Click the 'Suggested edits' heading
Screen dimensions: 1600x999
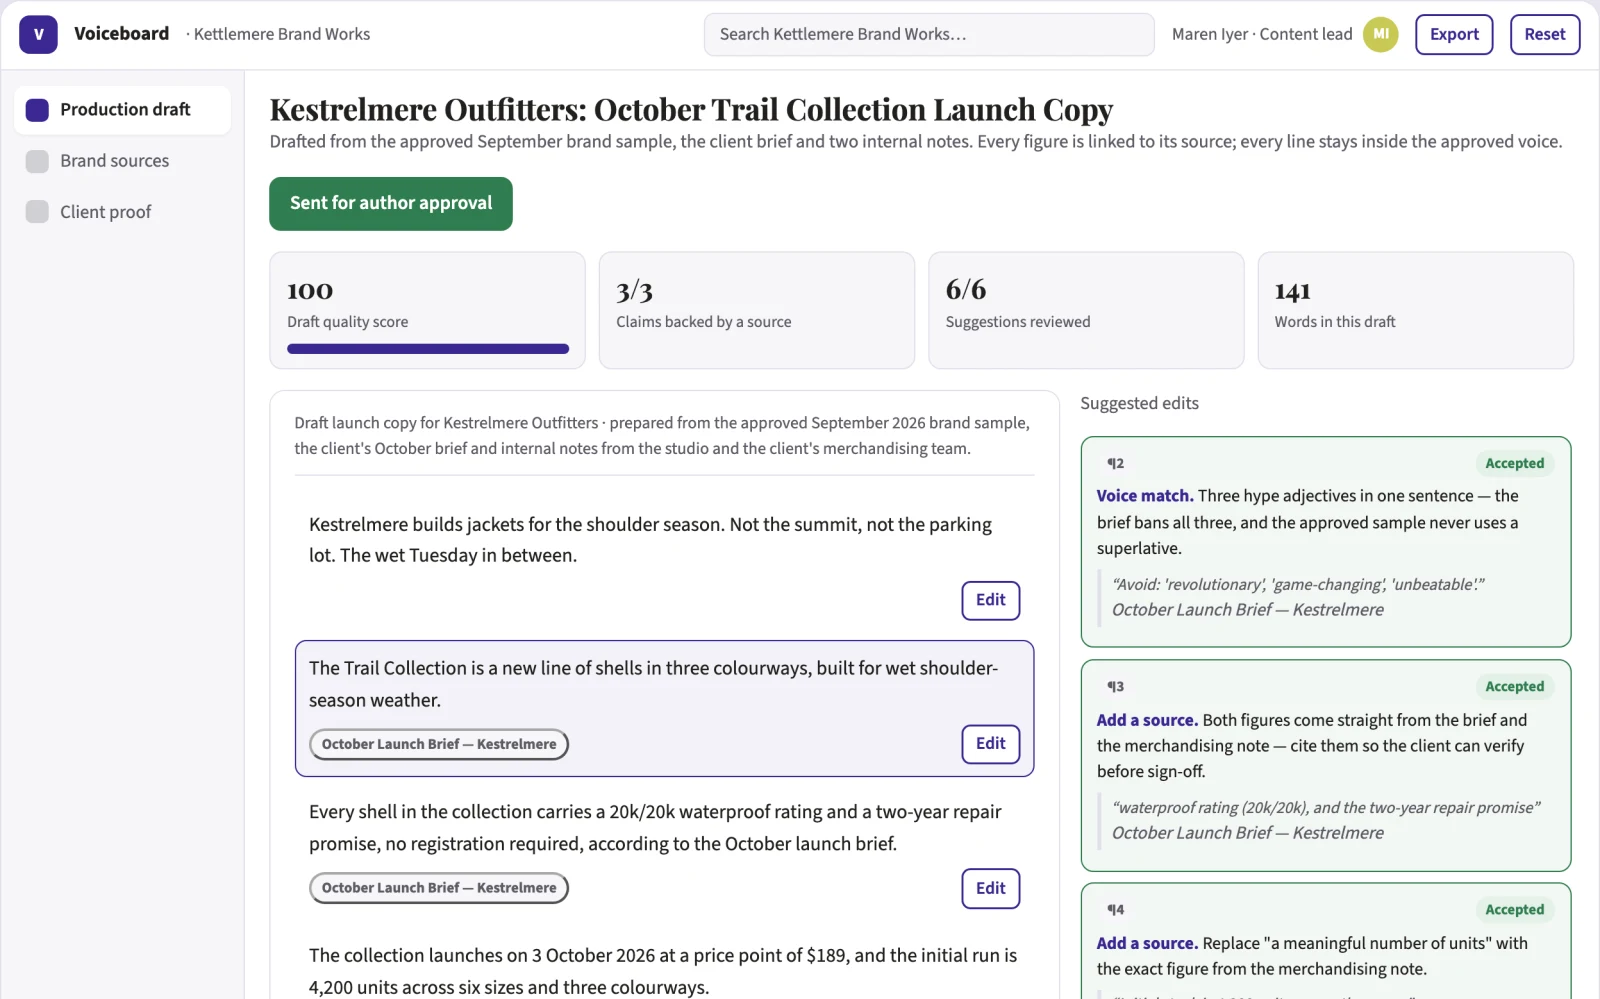(1139, 403)
